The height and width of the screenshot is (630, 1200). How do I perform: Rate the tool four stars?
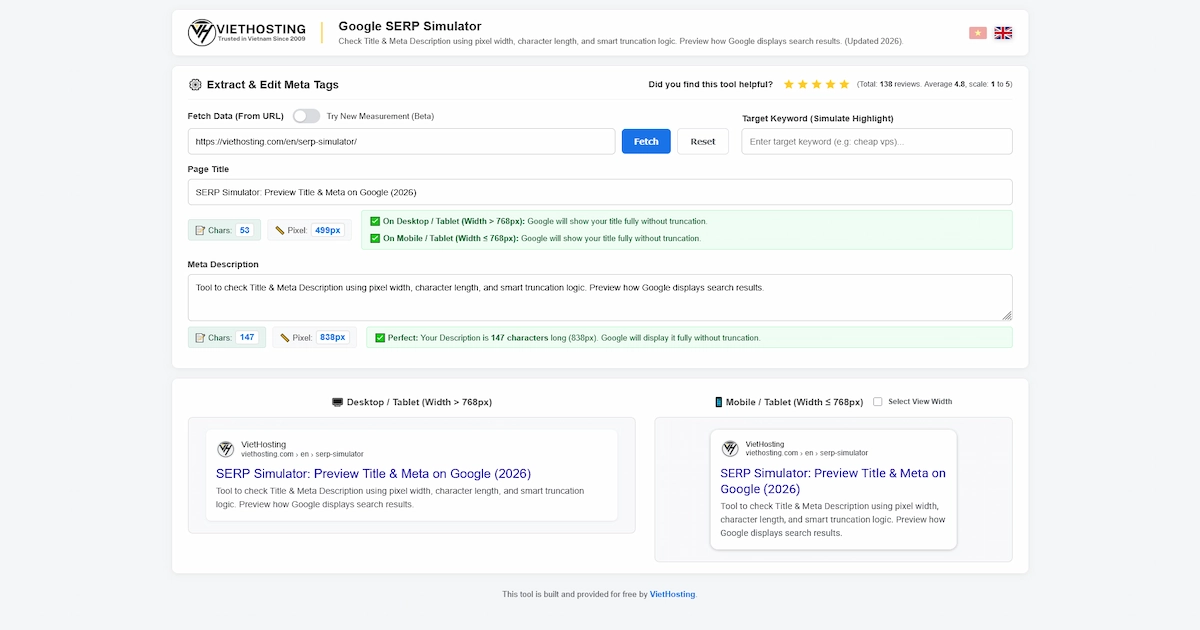pyautogui.click(x=830, y=85)
